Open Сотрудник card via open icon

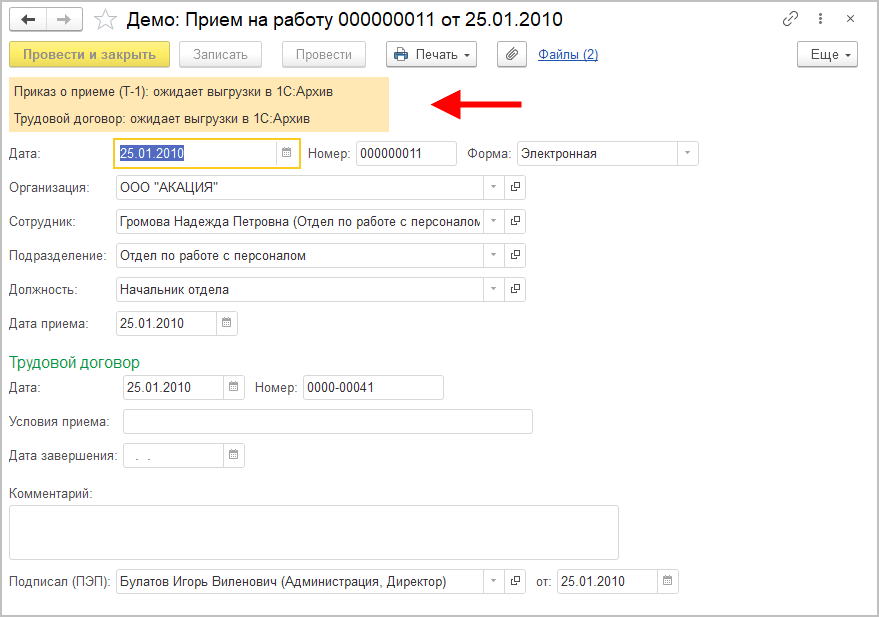(516, 221)
